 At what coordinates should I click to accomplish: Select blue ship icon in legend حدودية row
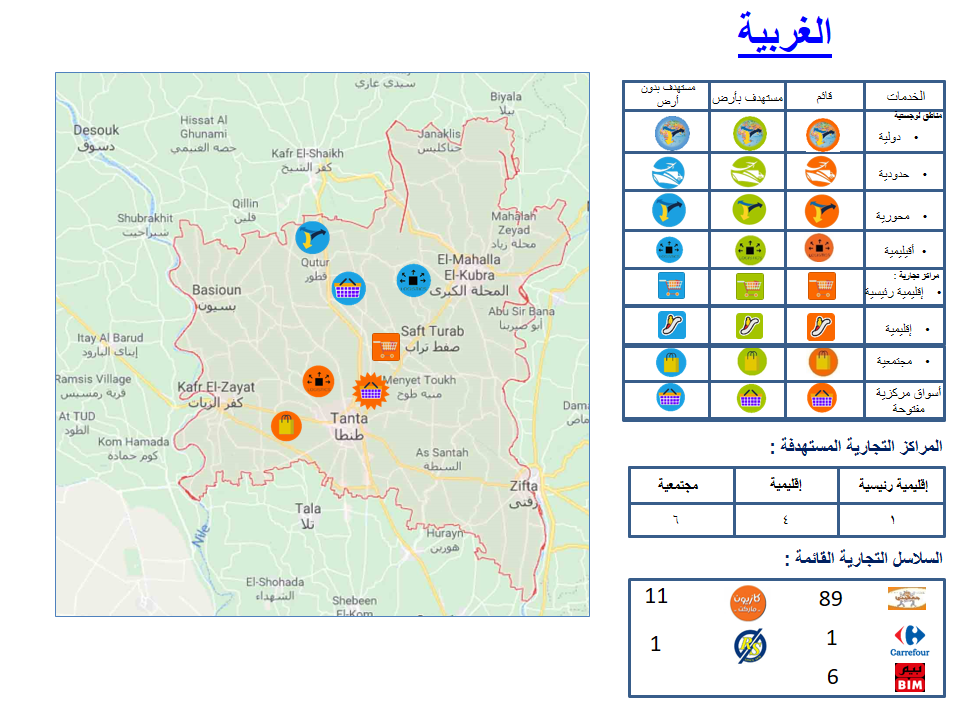669,173
